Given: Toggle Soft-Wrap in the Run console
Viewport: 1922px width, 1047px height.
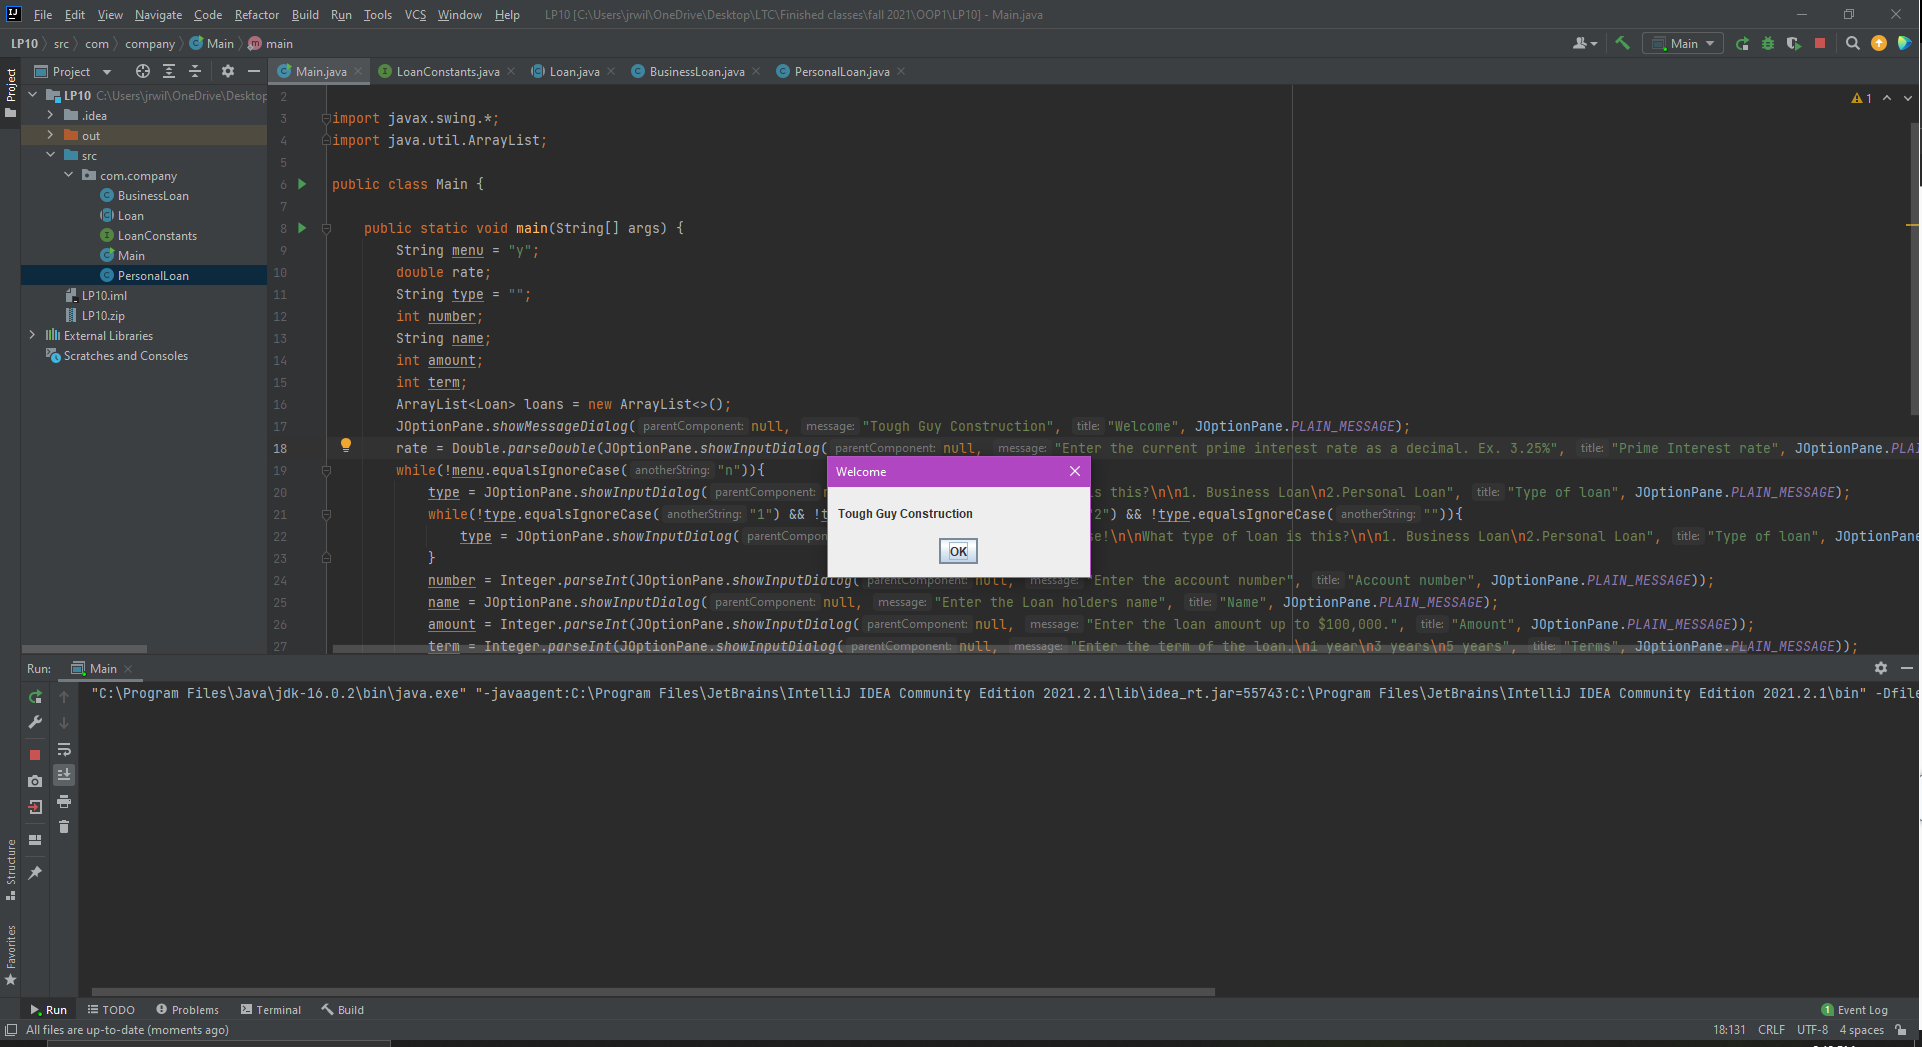Looking at the screenshot, I should [64, 749].
